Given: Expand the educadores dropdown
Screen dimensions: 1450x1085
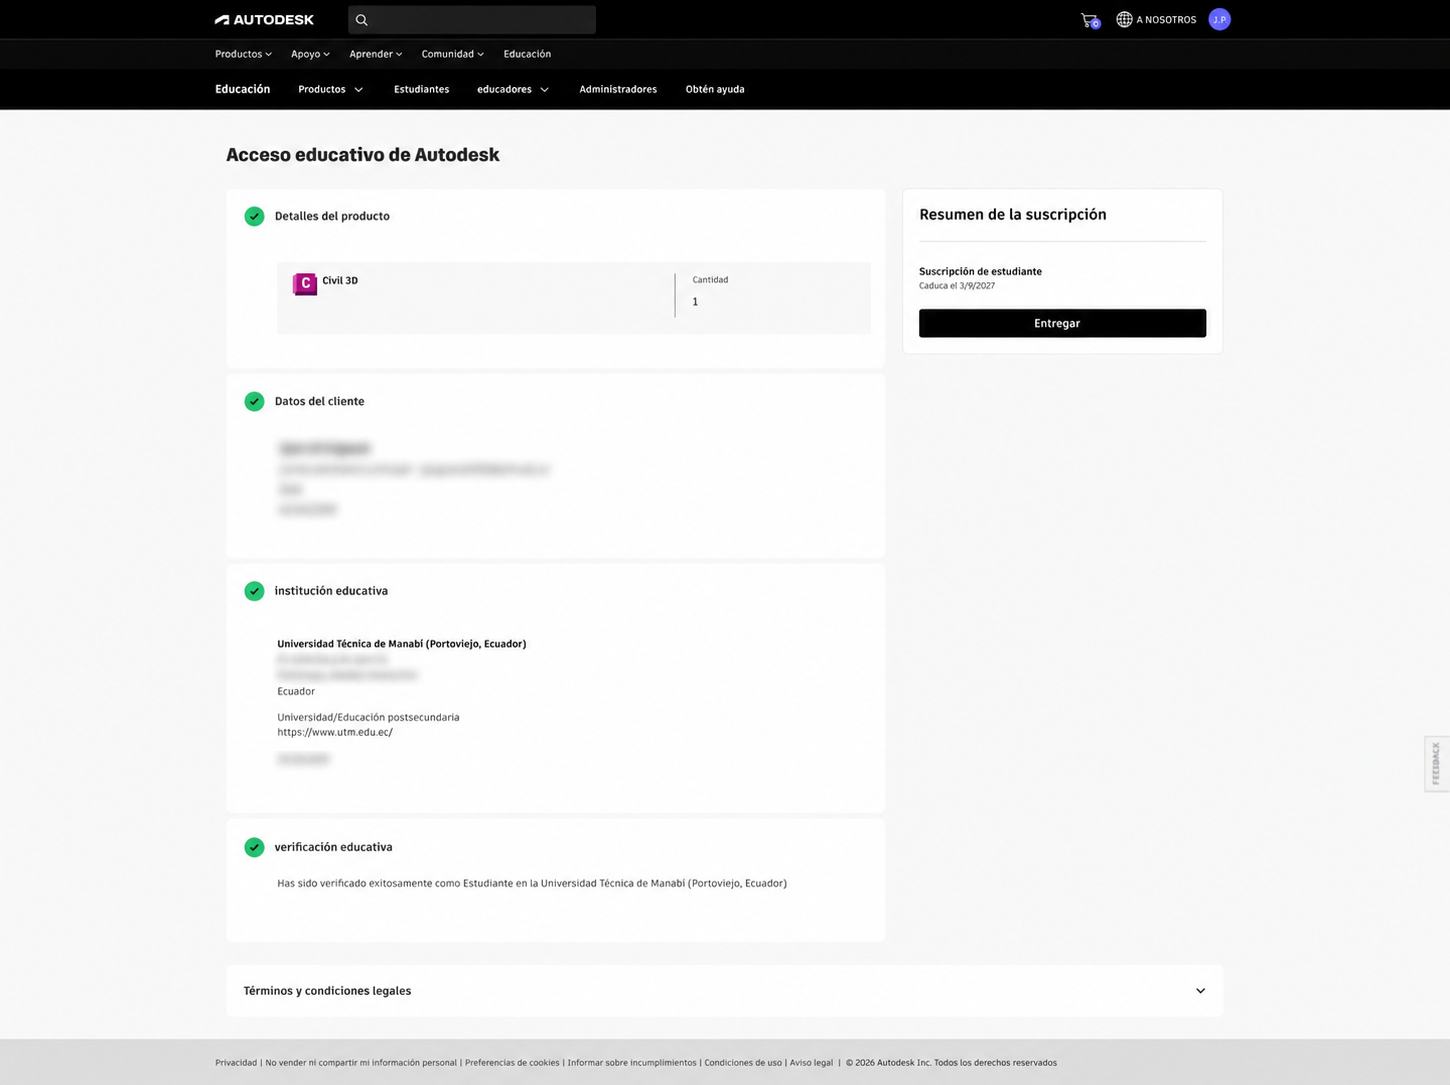Looking at the screenshot, I should click(x=513, y=89).
